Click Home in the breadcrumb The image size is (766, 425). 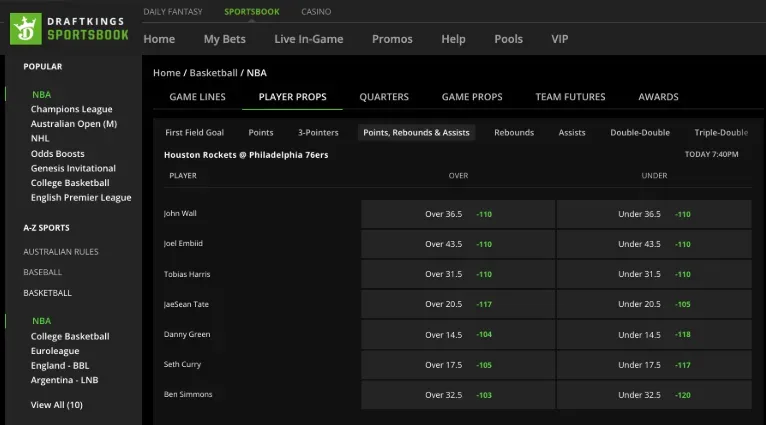[167, 73]
